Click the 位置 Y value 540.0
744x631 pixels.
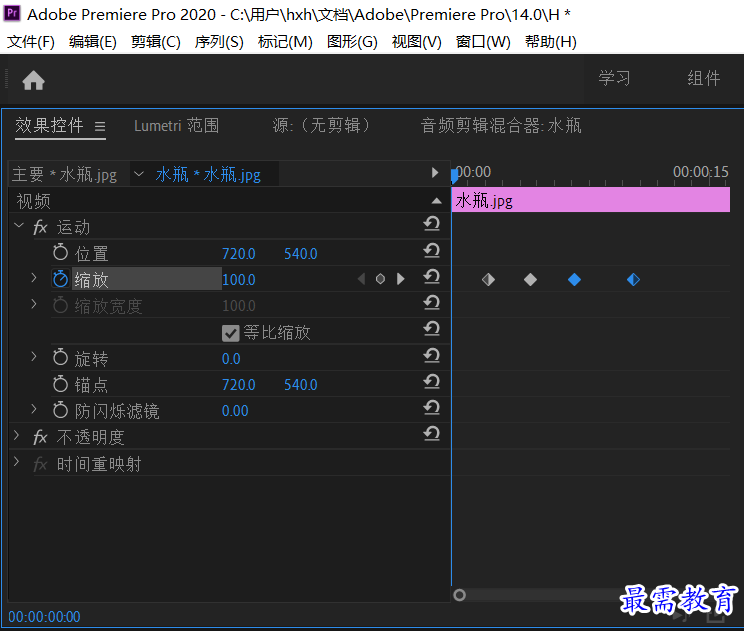point(301,254)
